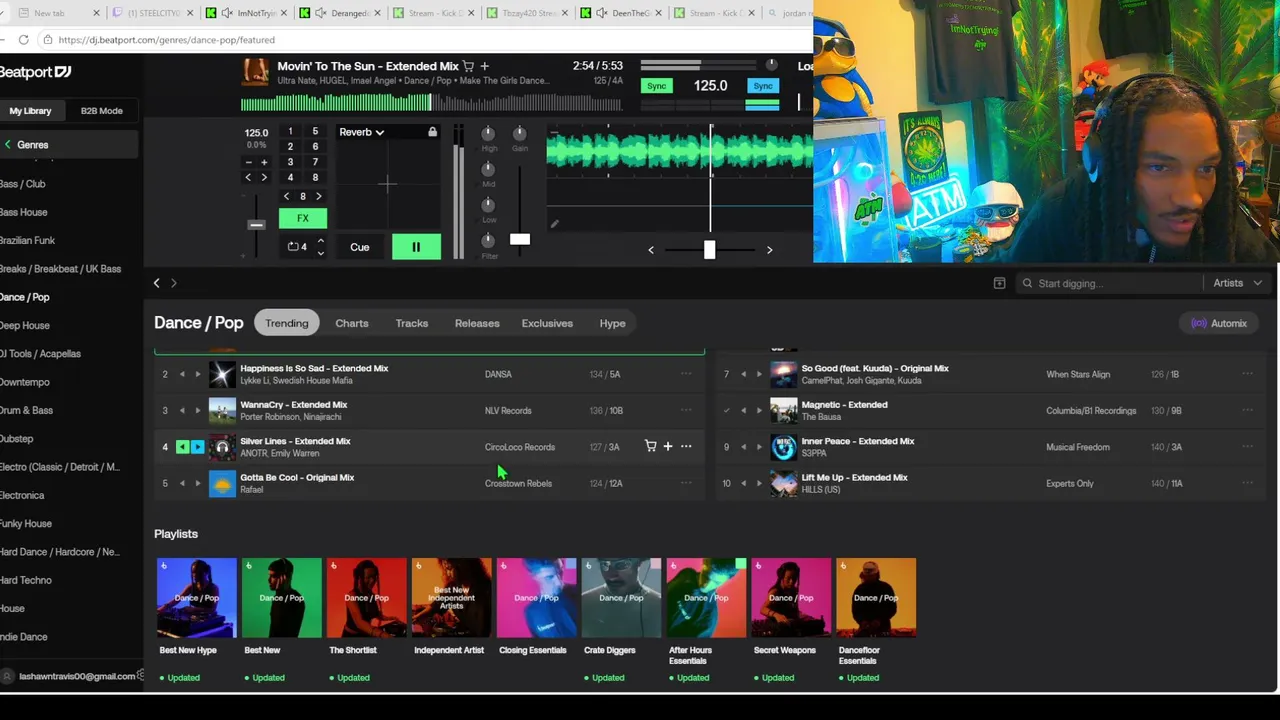
Task: Pause the playing deck
Action: [416, 247]
